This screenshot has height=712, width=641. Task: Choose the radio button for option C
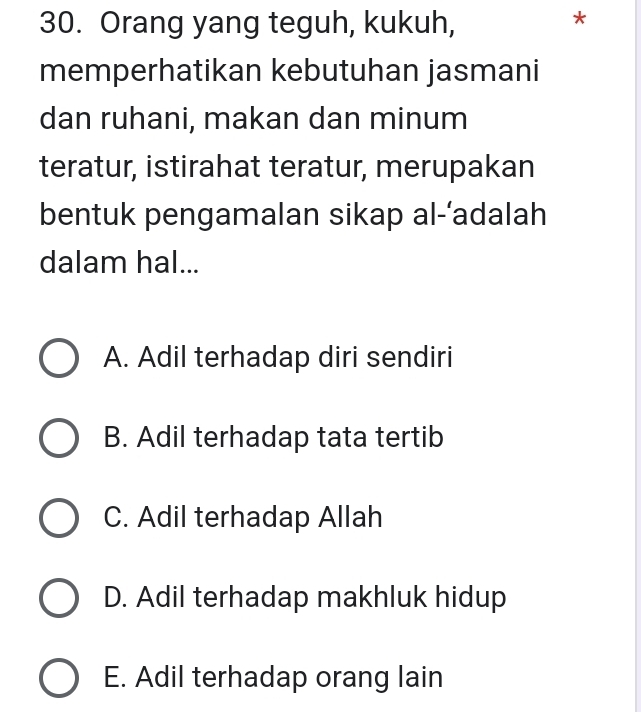[x=59, y=519]
